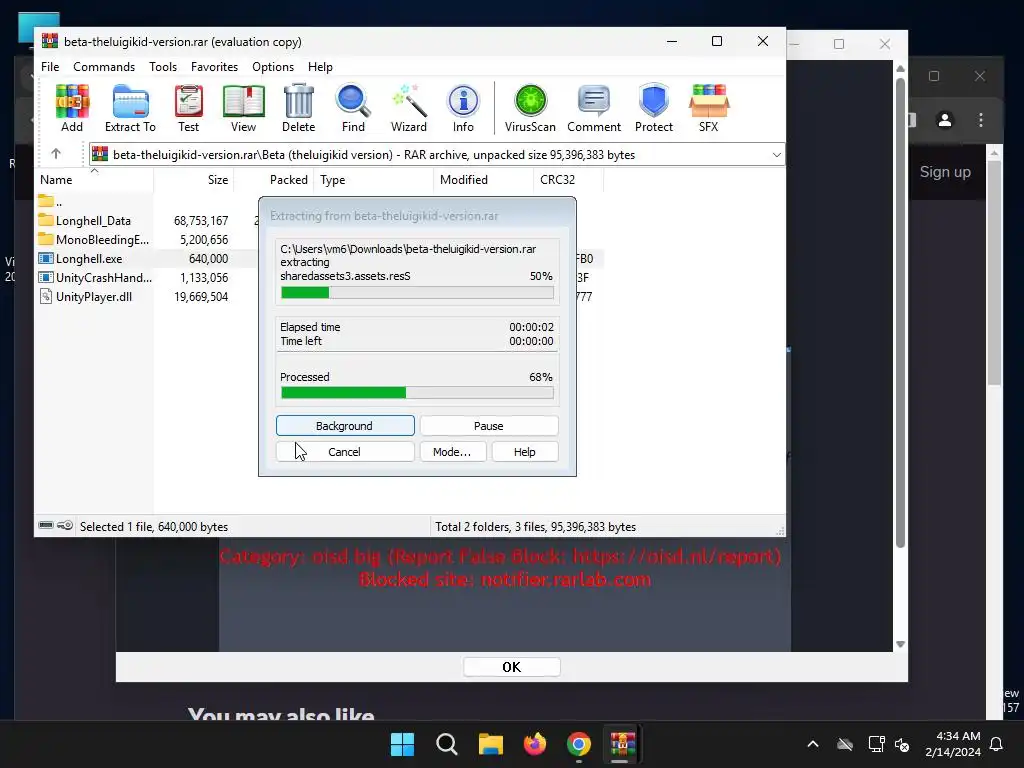The height and width of the screenshot is (768, 1024).
Task: Select the parent folder '..' entry
Action: point(50,201)
